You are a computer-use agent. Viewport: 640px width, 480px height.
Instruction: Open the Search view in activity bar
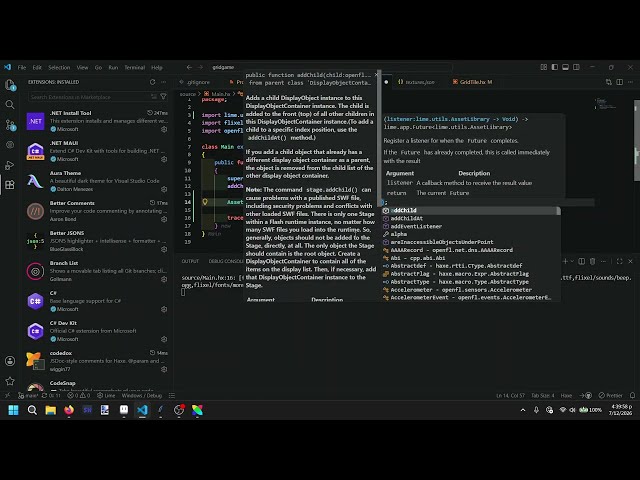click(x=10, y=105)
